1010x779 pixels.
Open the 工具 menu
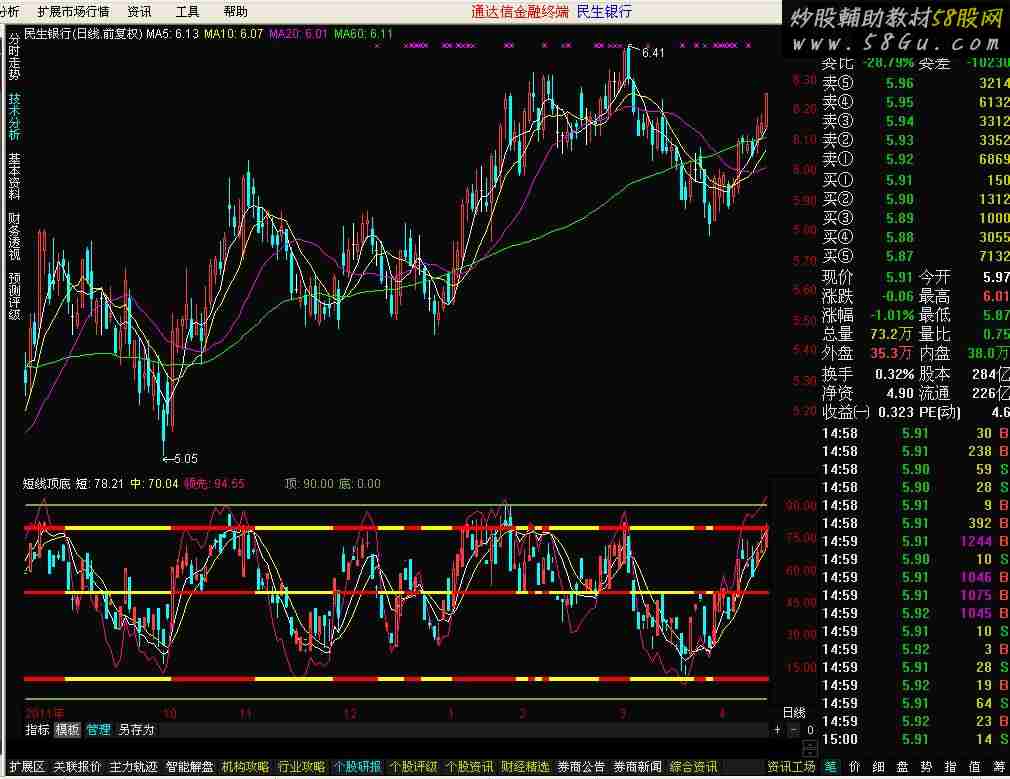pos(187,12)
